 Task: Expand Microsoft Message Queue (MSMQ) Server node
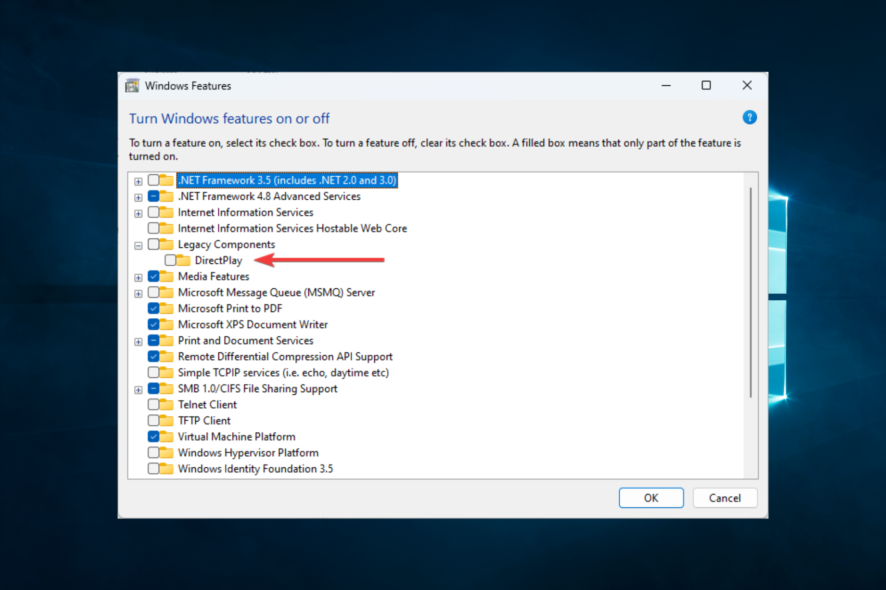click(x=138, y=293)
